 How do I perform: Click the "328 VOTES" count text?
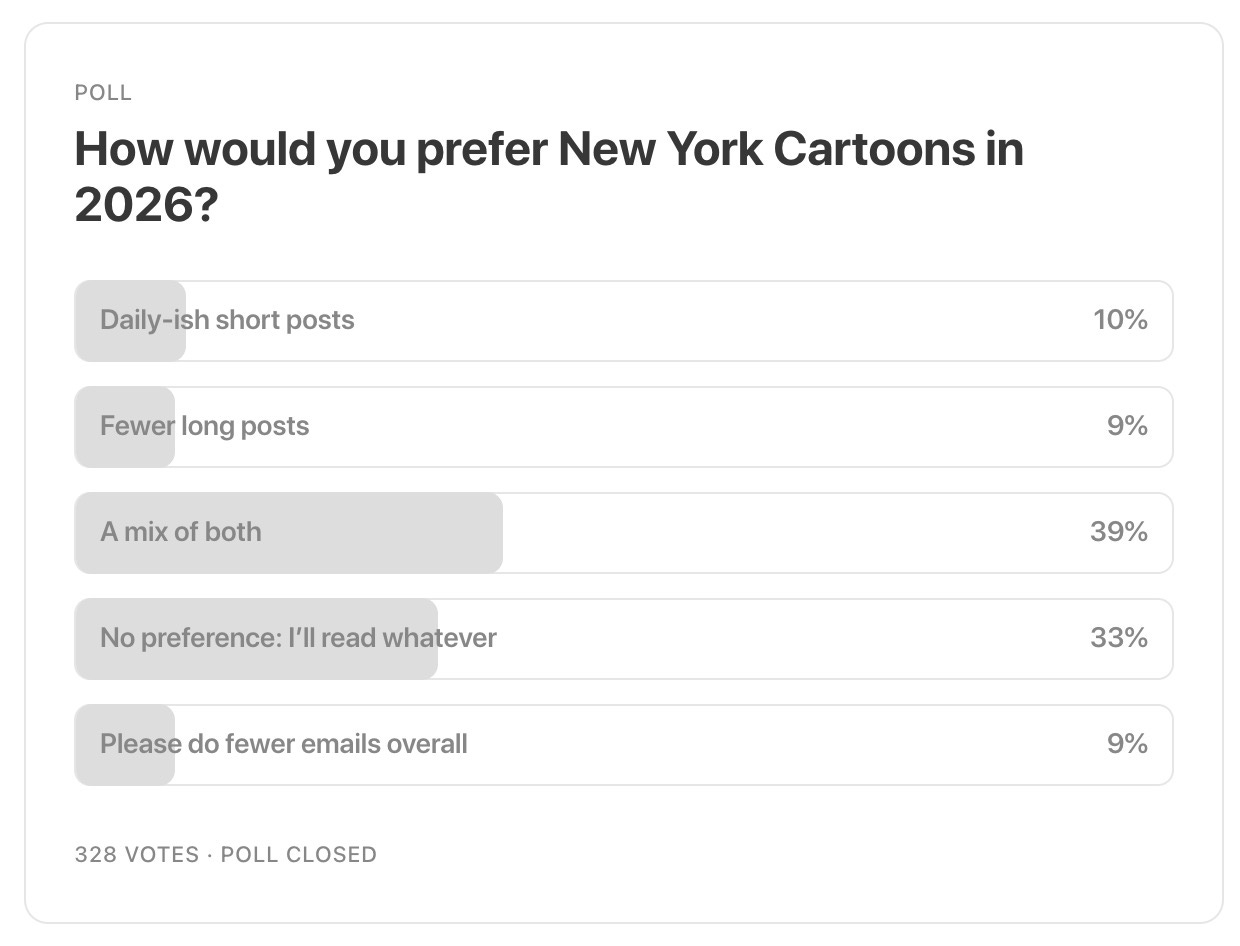coord(136,855)
